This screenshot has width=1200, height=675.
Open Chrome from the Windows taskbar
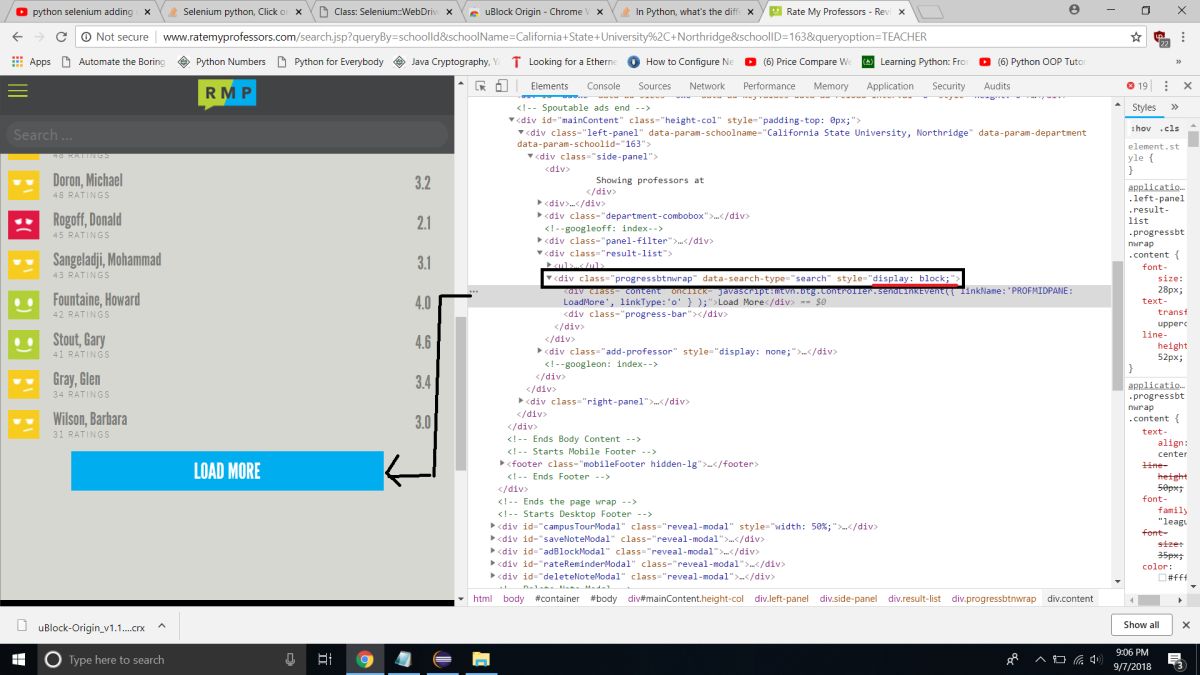pyautogui.click(x=365, y=659)
